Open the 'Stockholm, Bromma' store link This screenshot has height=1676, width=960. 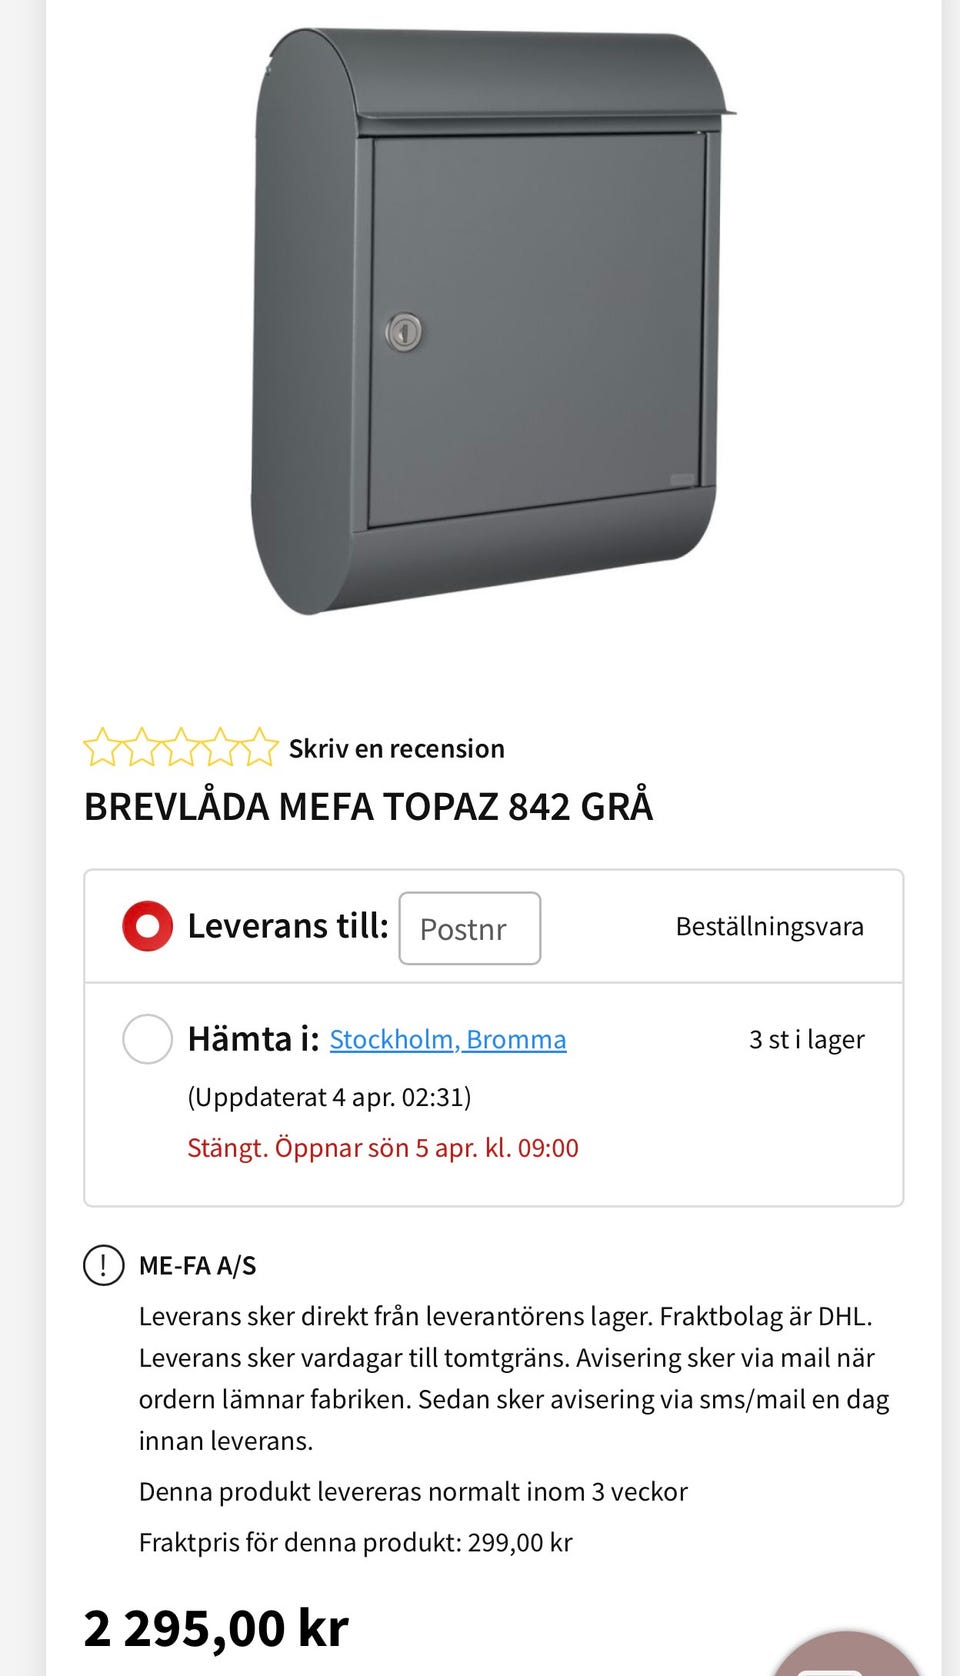[447, 1040]
